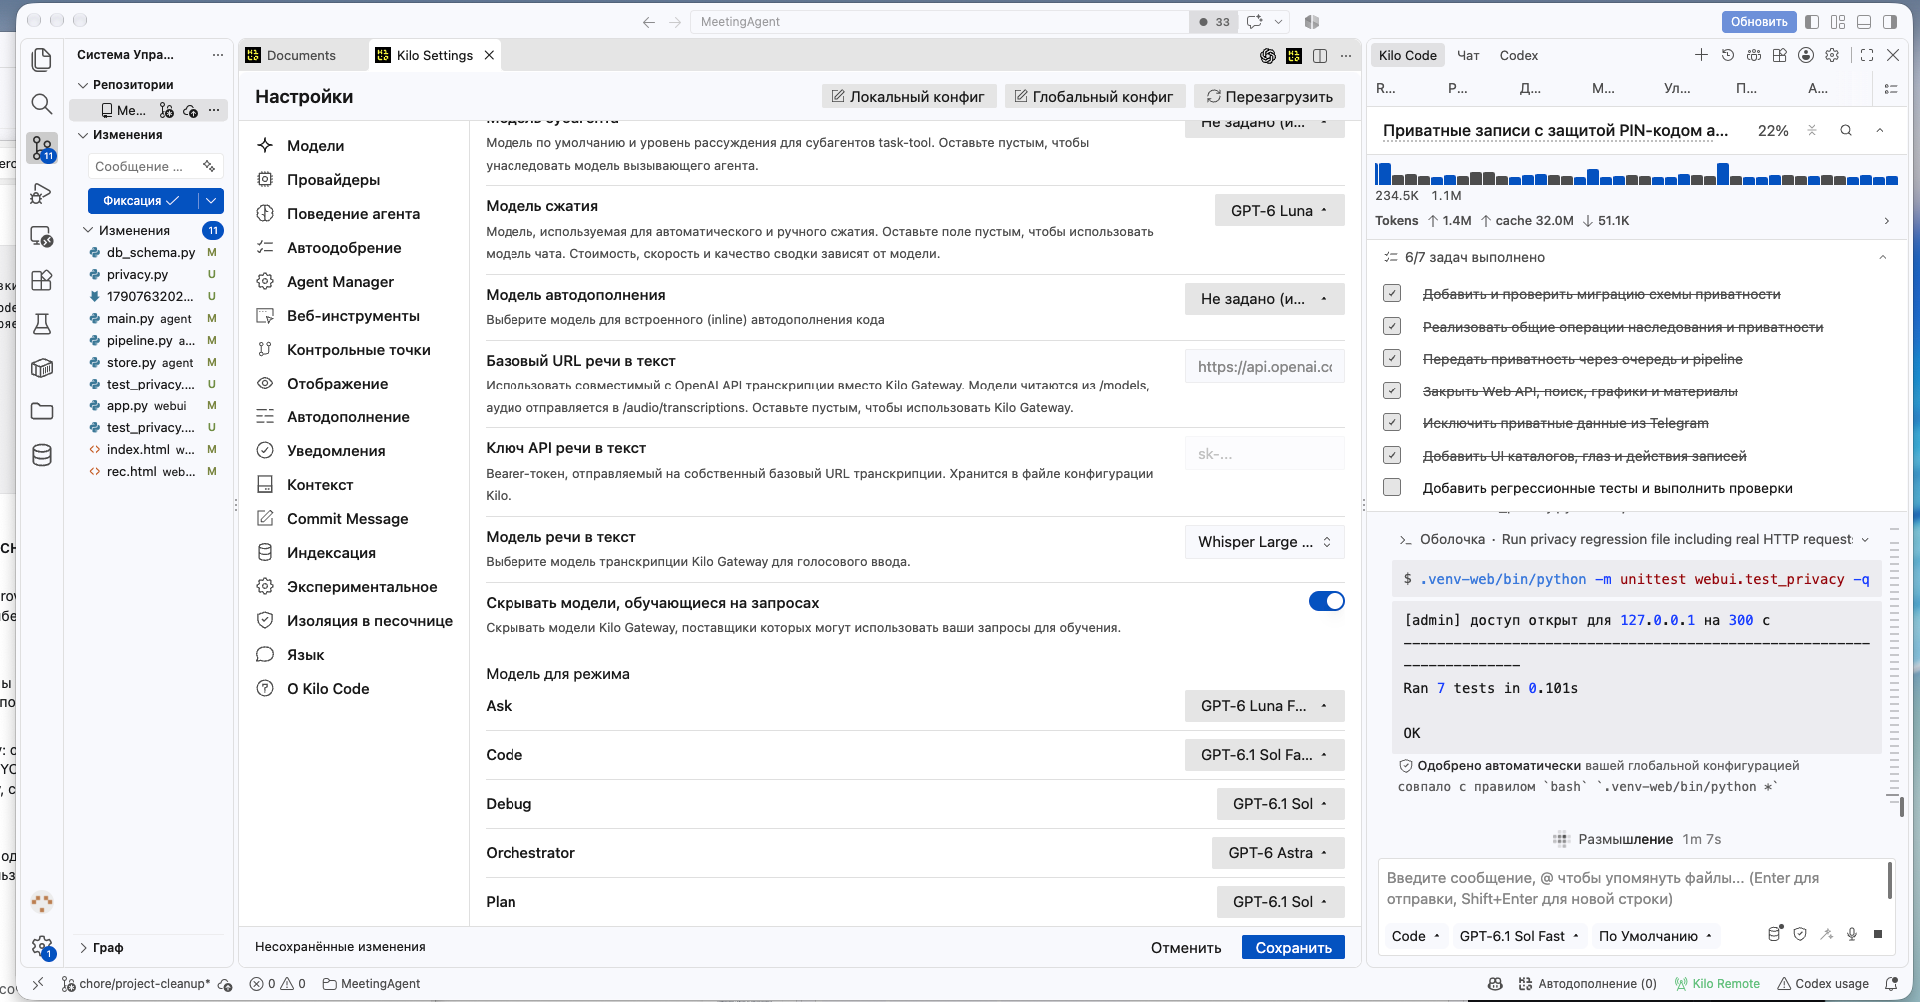Open the Whisper Large speech model dropdown
This screenshot has height=1002, width=1920.
tap(1265, 542)
